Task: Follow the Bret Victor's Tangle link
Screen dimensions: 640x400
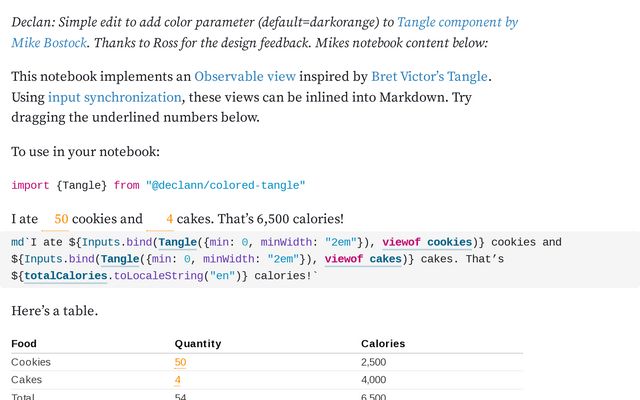Action: click(x=430, y=76)
